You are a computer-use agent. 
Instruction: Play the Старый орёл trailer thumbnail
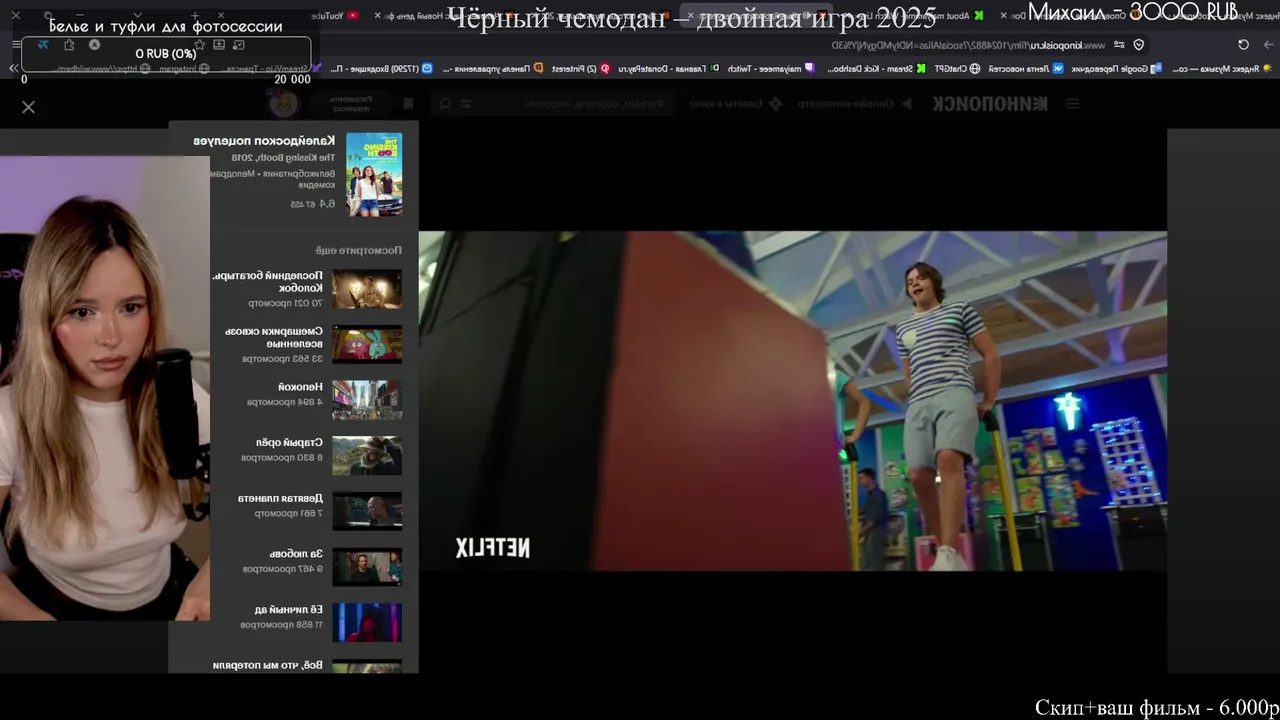tap(367, 455)
